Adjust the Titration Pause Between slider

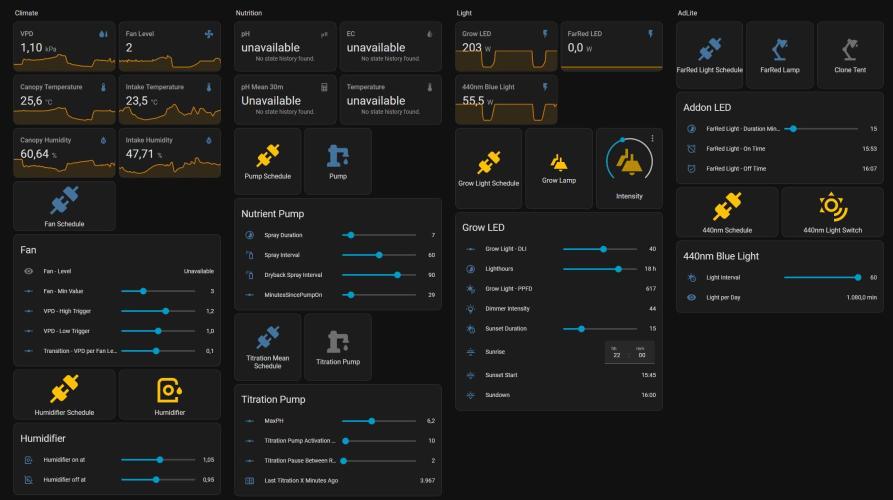pos(379,461)
